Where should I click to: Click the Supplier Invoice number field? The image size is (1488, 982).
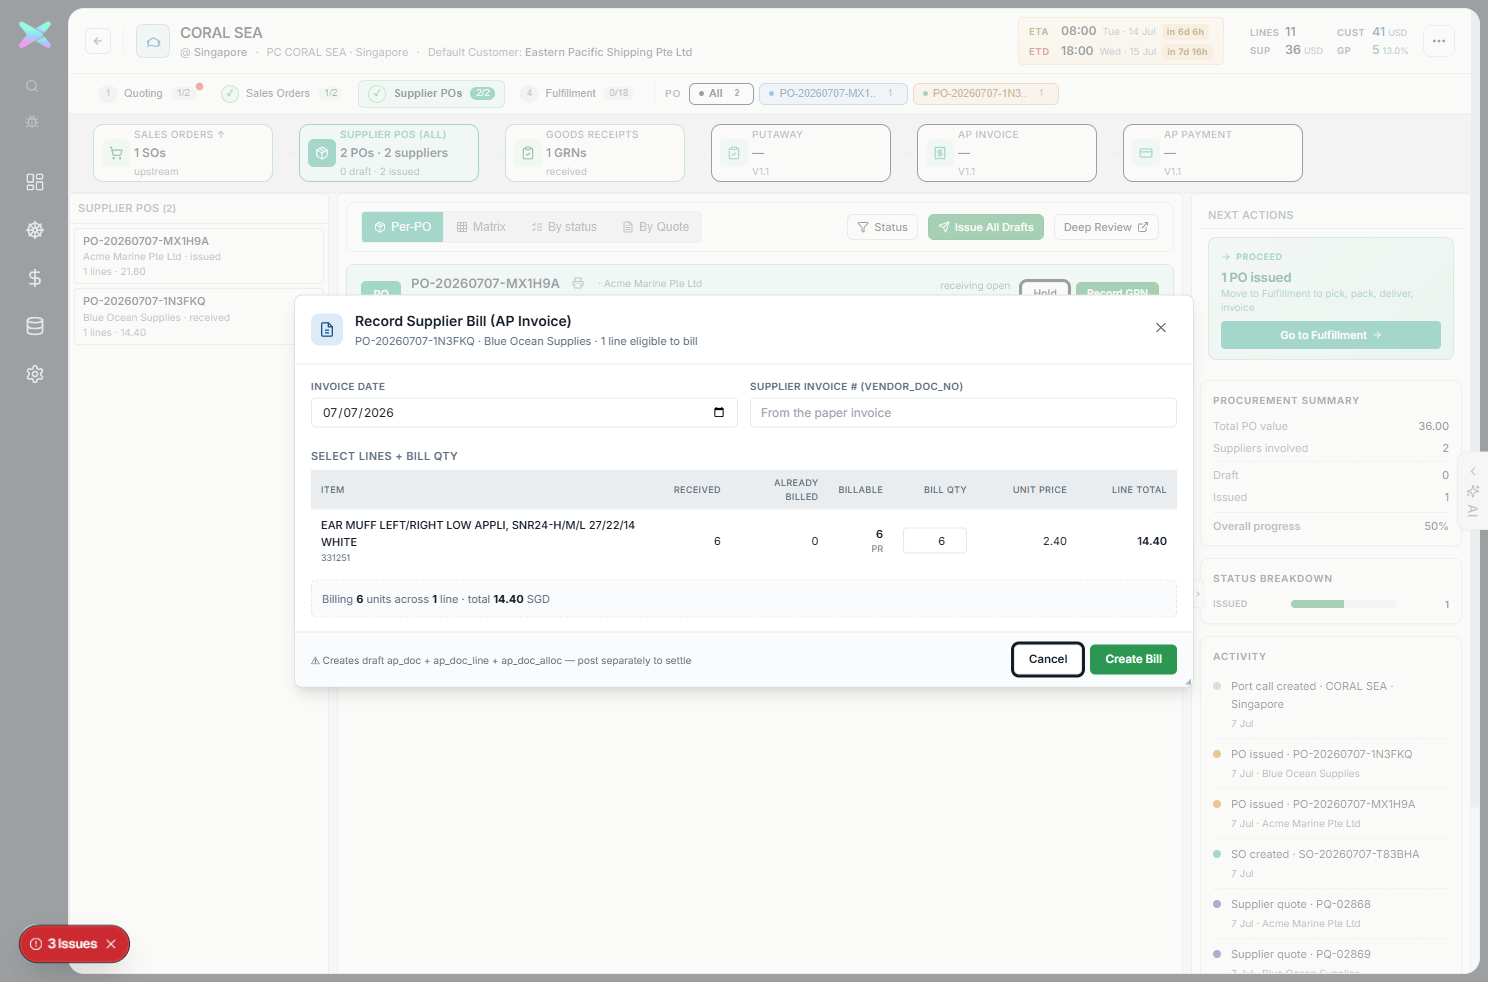pyautogui.click(x=963, y=412)
